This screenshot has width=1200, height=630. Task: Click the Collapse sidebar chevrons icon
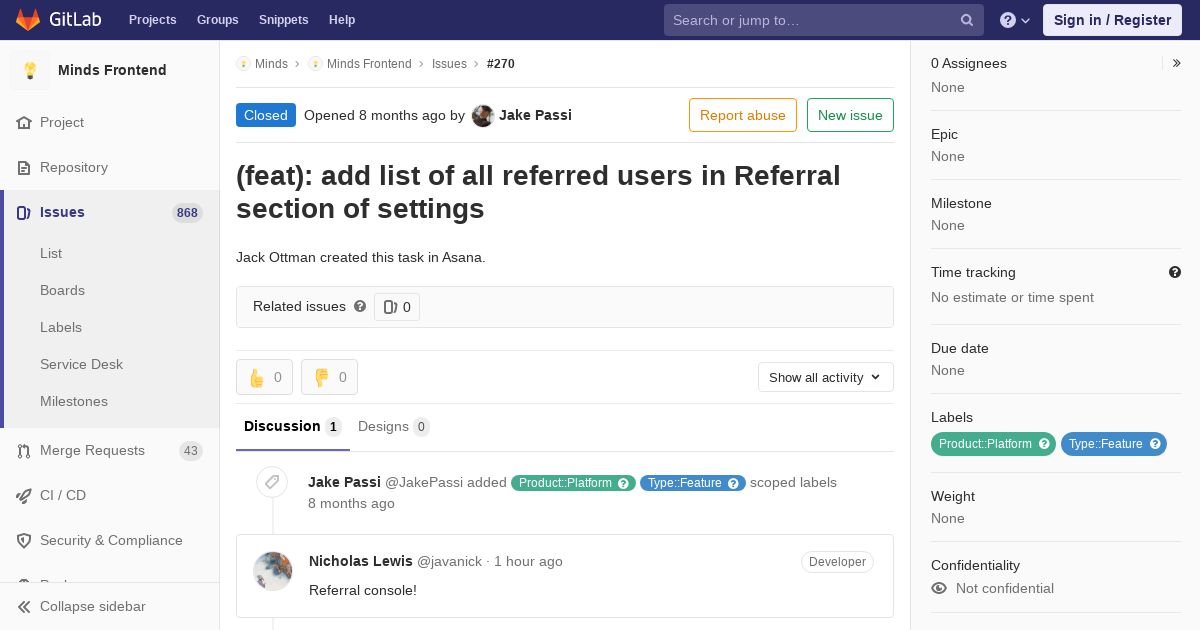point(24,606)
